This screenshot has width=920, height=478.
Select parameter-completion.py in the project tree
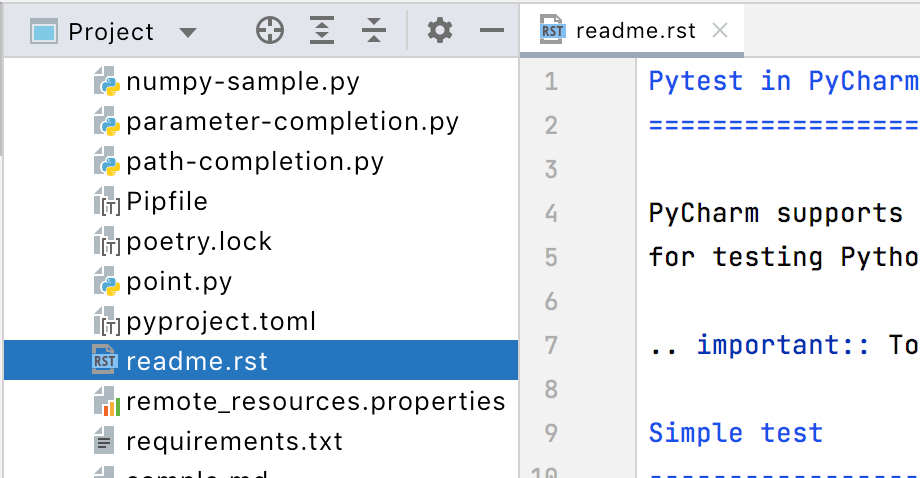[x=292, y=122]
